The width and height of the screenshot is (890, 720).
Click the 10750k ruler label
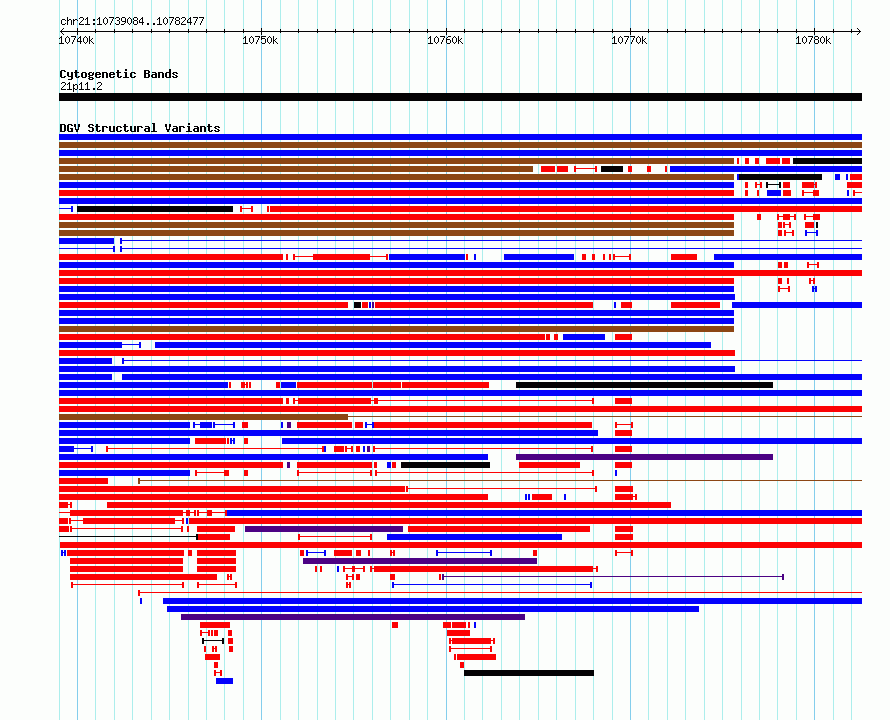(x=261, y=40)
